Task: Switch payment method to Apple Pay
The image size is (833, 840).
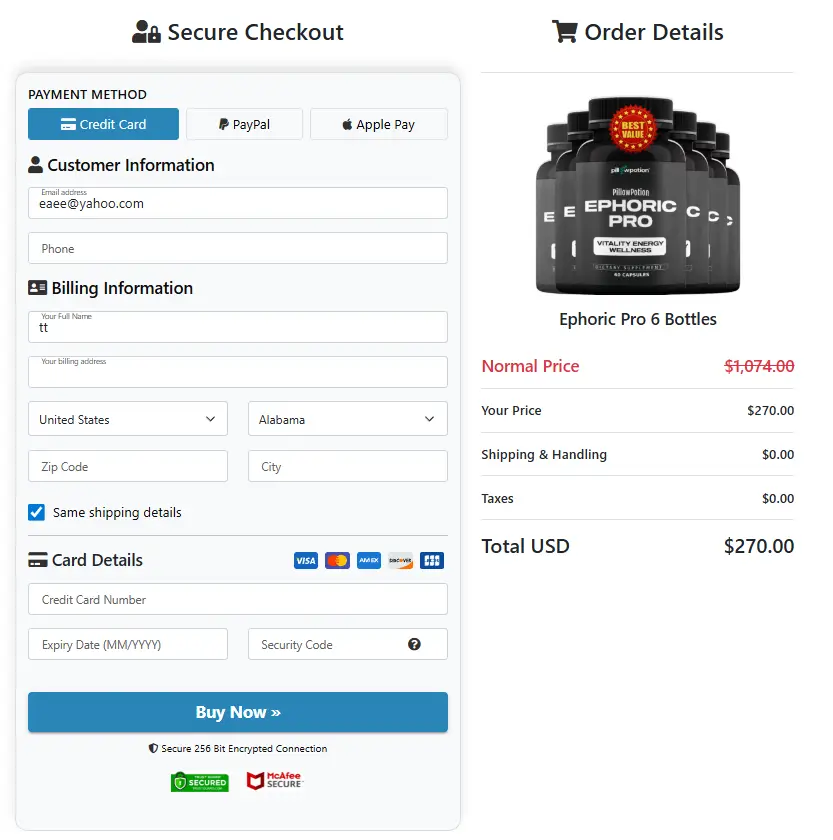Action: coord(378,123)
